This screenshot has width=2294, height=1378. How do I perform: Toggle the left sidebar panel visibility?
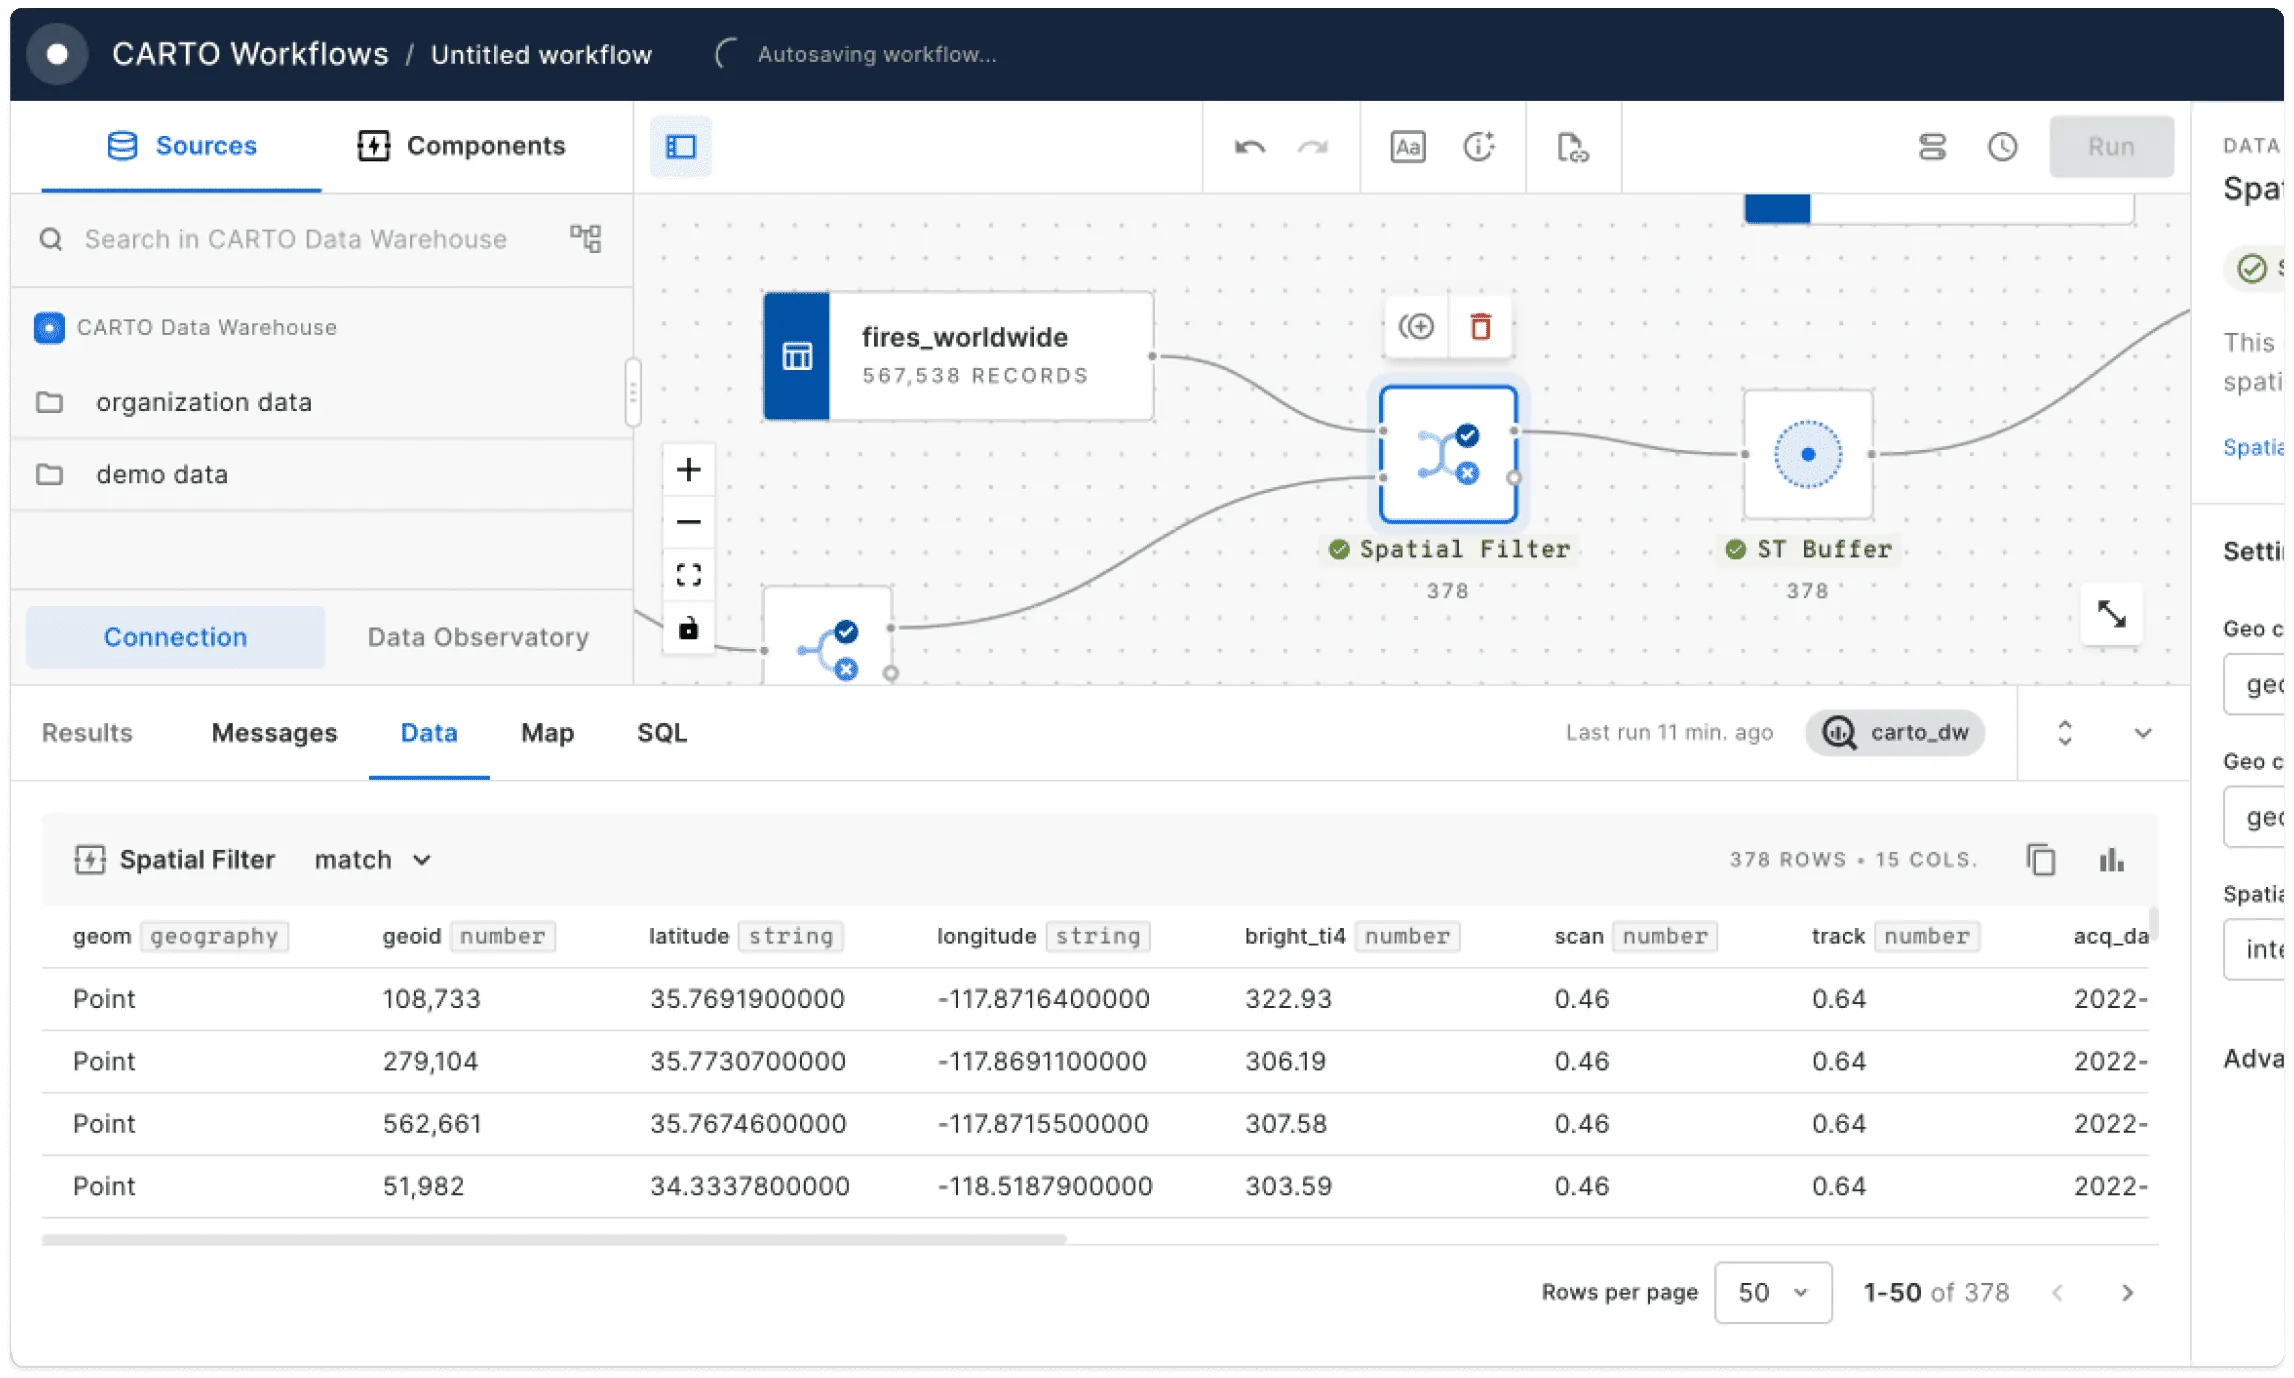click(681, 147)
